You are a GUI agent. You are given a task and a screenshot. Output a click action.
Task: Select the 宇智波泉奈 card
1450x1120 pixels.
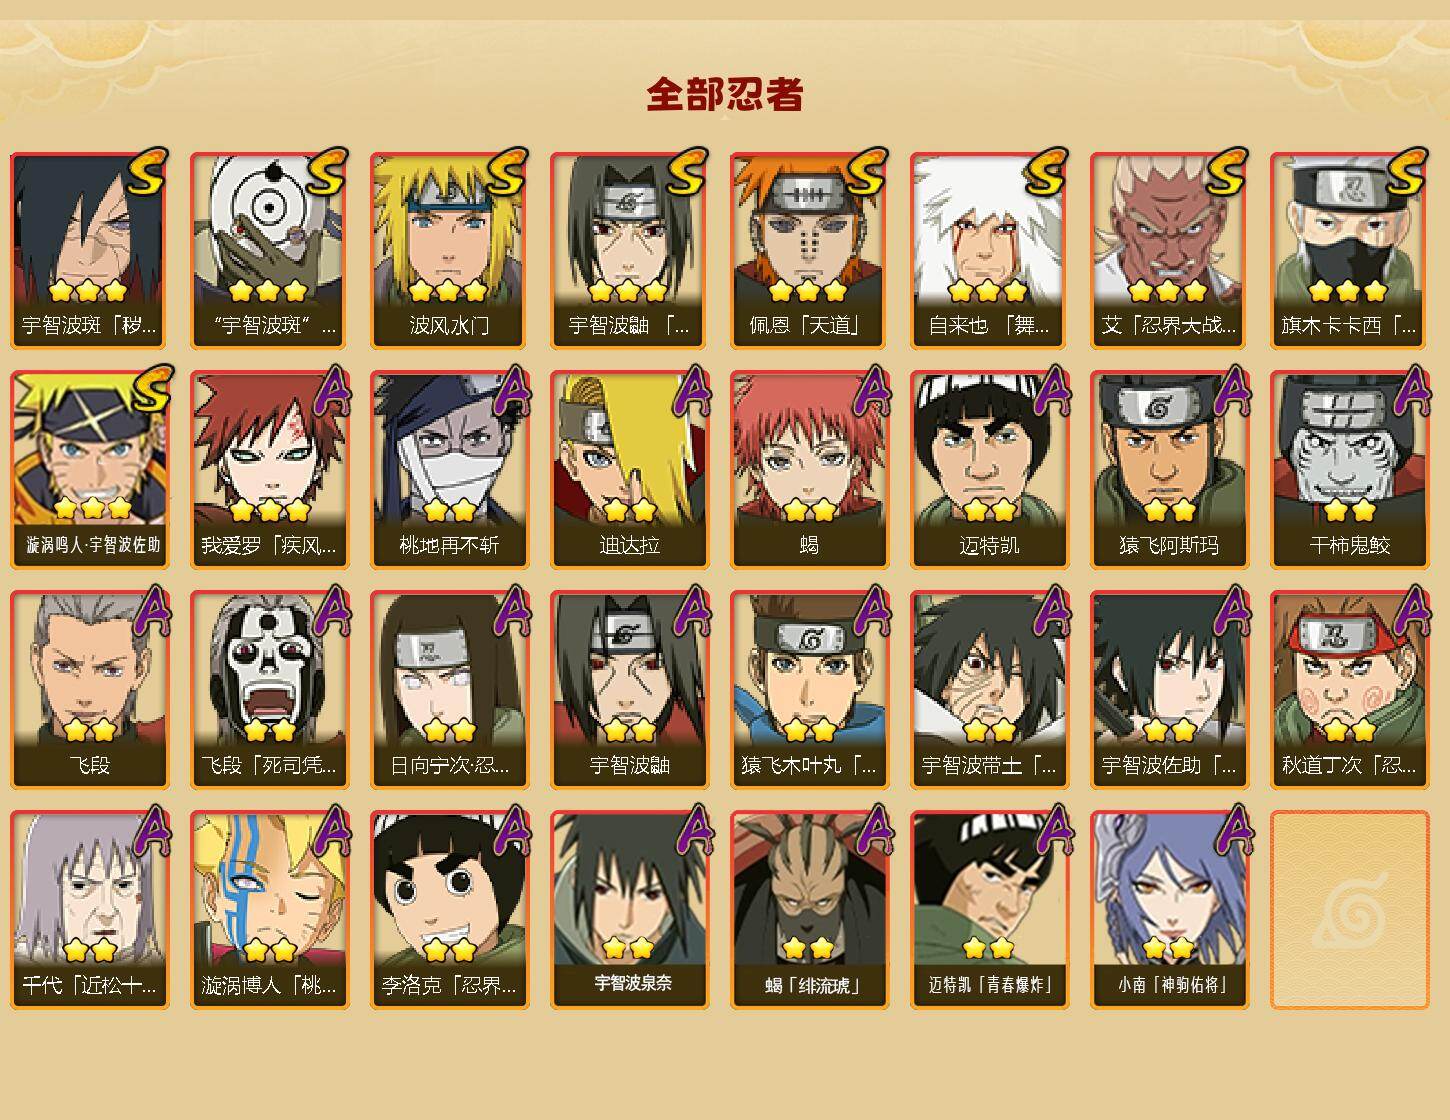coord(629,910)
